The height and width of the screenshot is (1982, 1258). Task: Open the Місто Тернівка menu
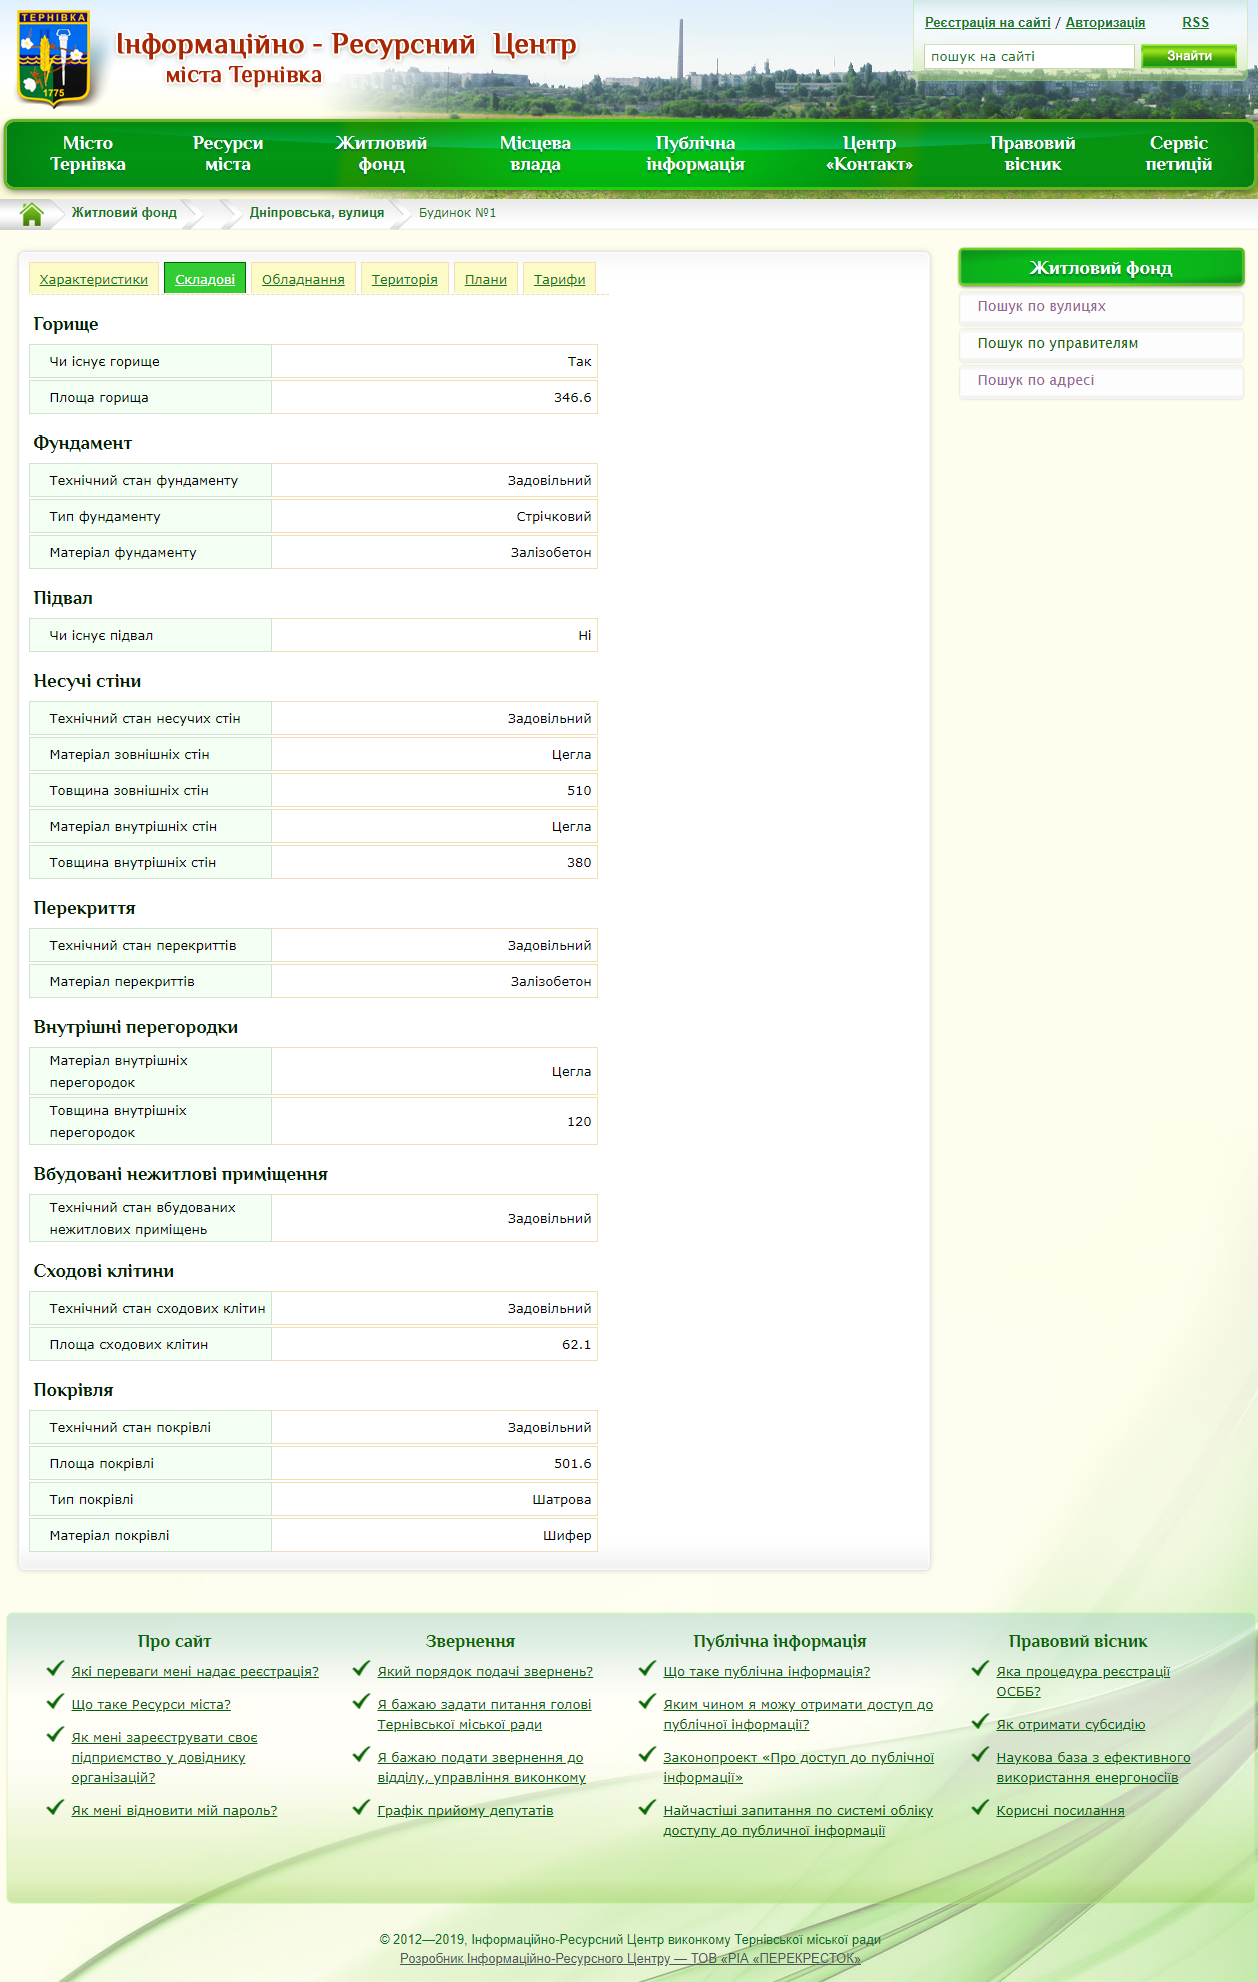88,153
